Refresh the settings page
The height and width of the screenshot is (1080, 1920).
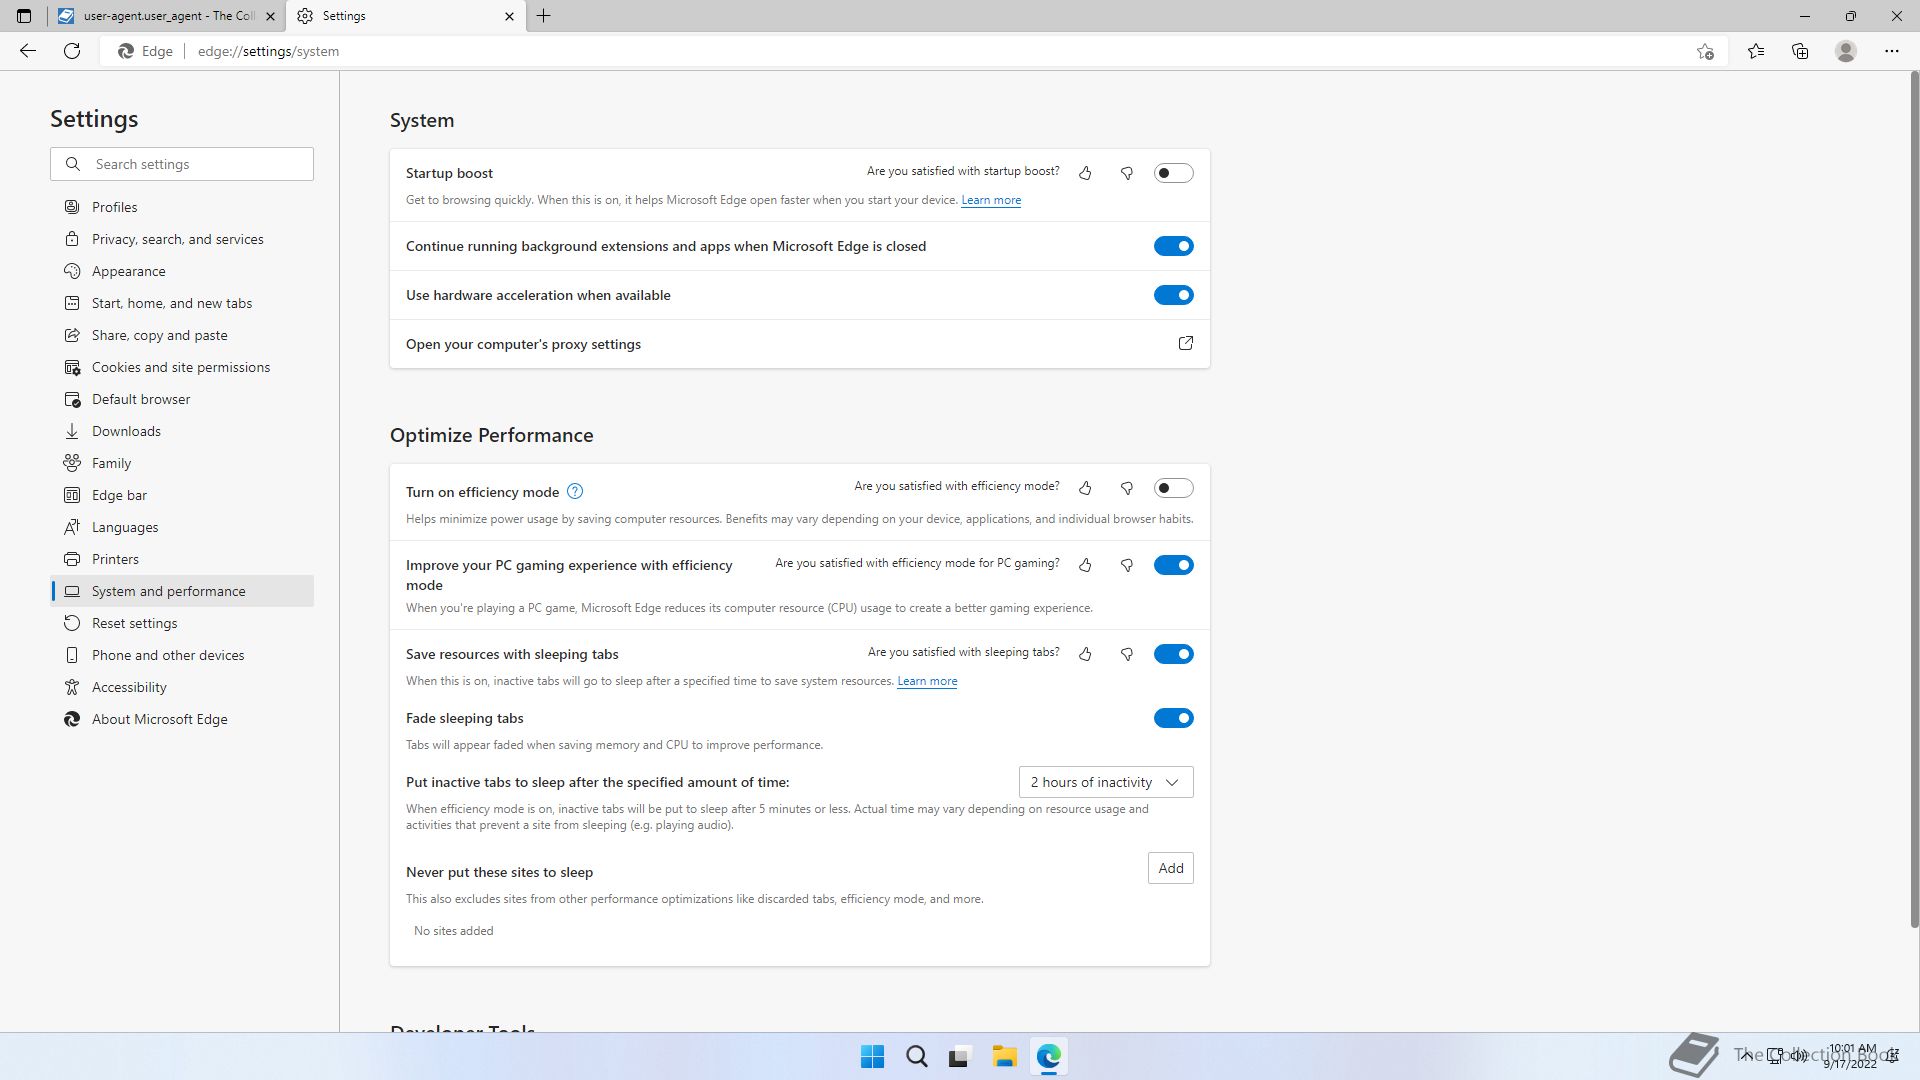pyautogui.click(x=72, y=51)
